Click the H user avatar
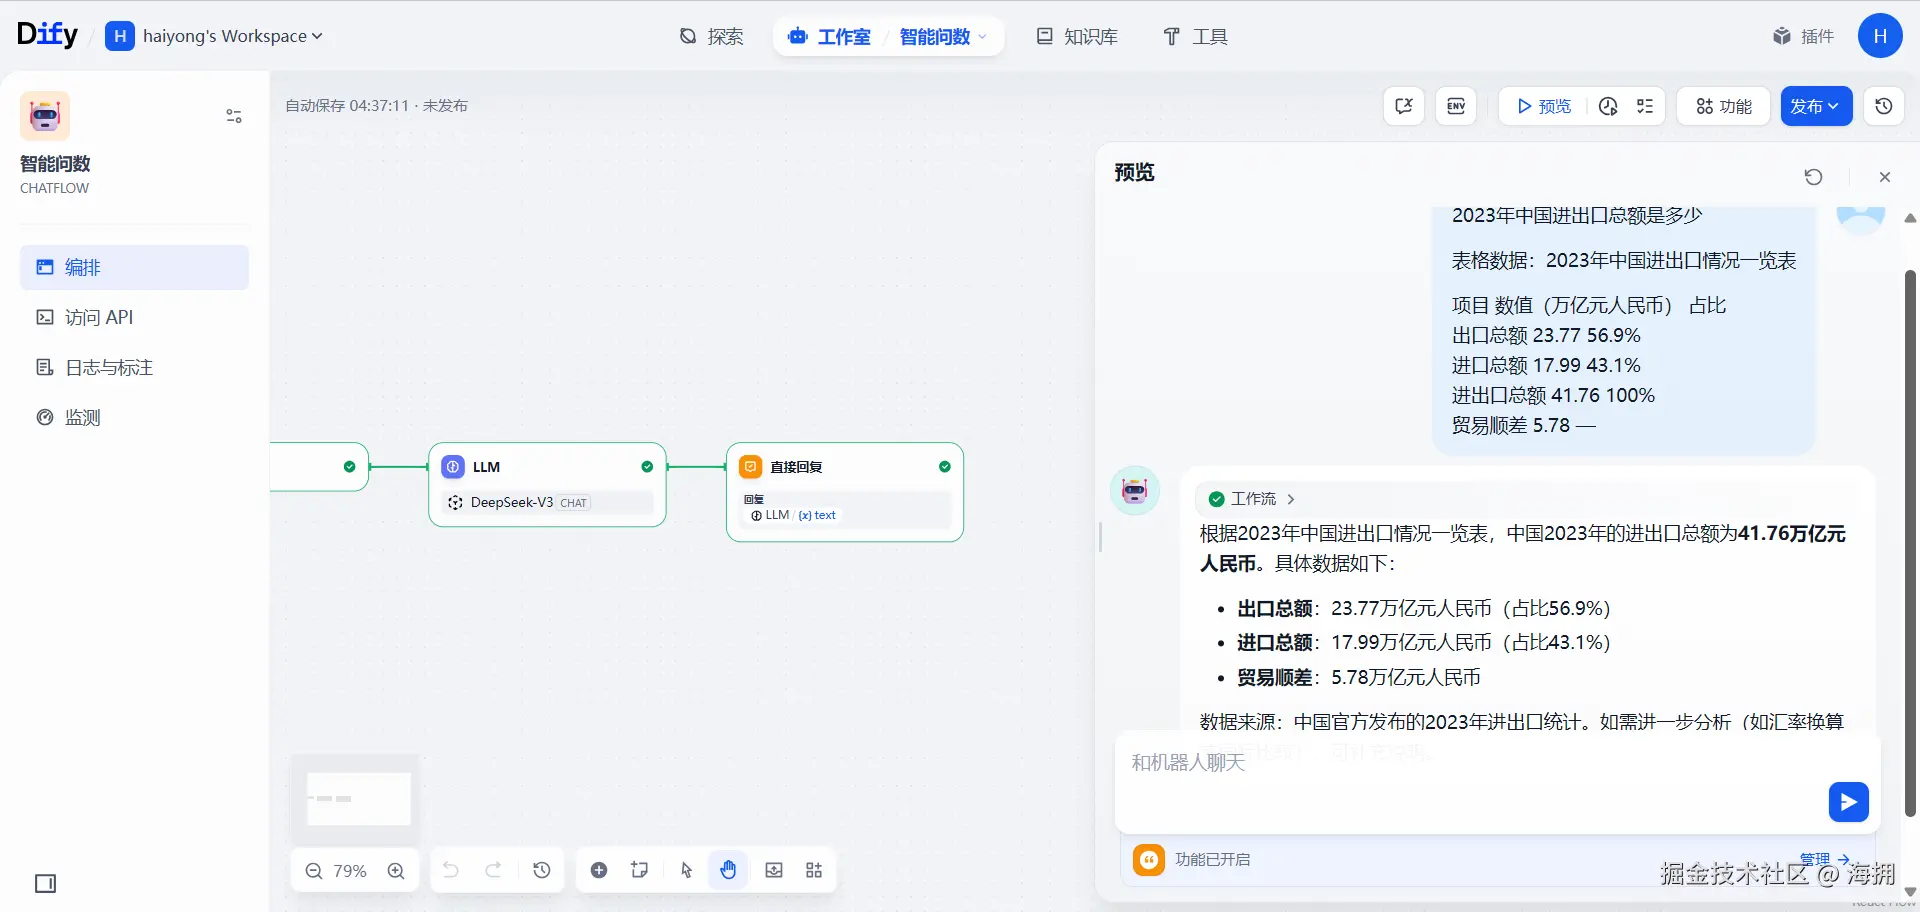This screenshot has height=912, width=1920. (x=1880, y=36)
